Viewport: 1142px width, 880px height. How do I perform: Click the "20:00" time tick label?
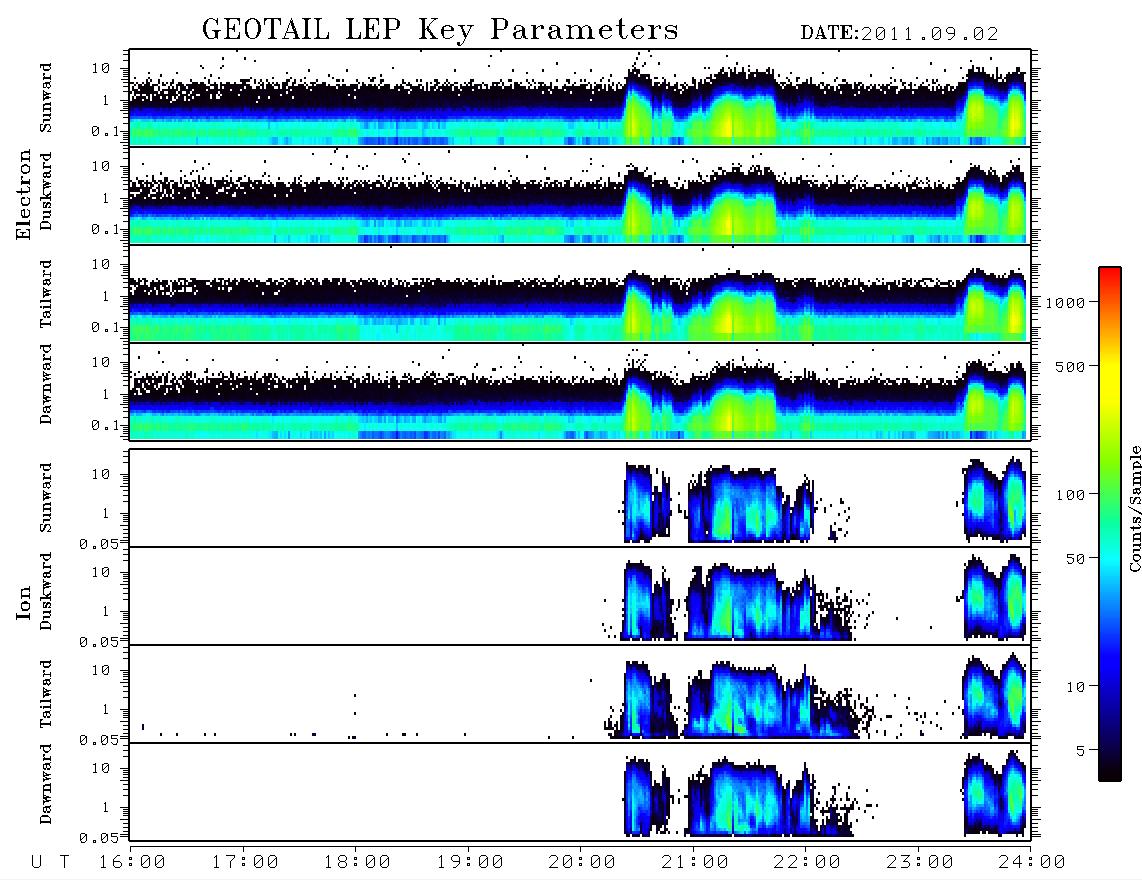click(x=582, y=863)
